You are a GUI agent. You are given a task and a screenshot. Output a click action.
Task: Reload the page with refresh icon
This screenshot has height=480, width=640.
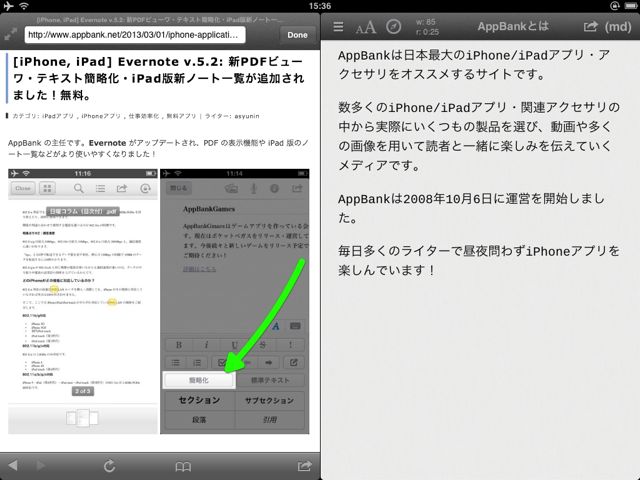109,466
